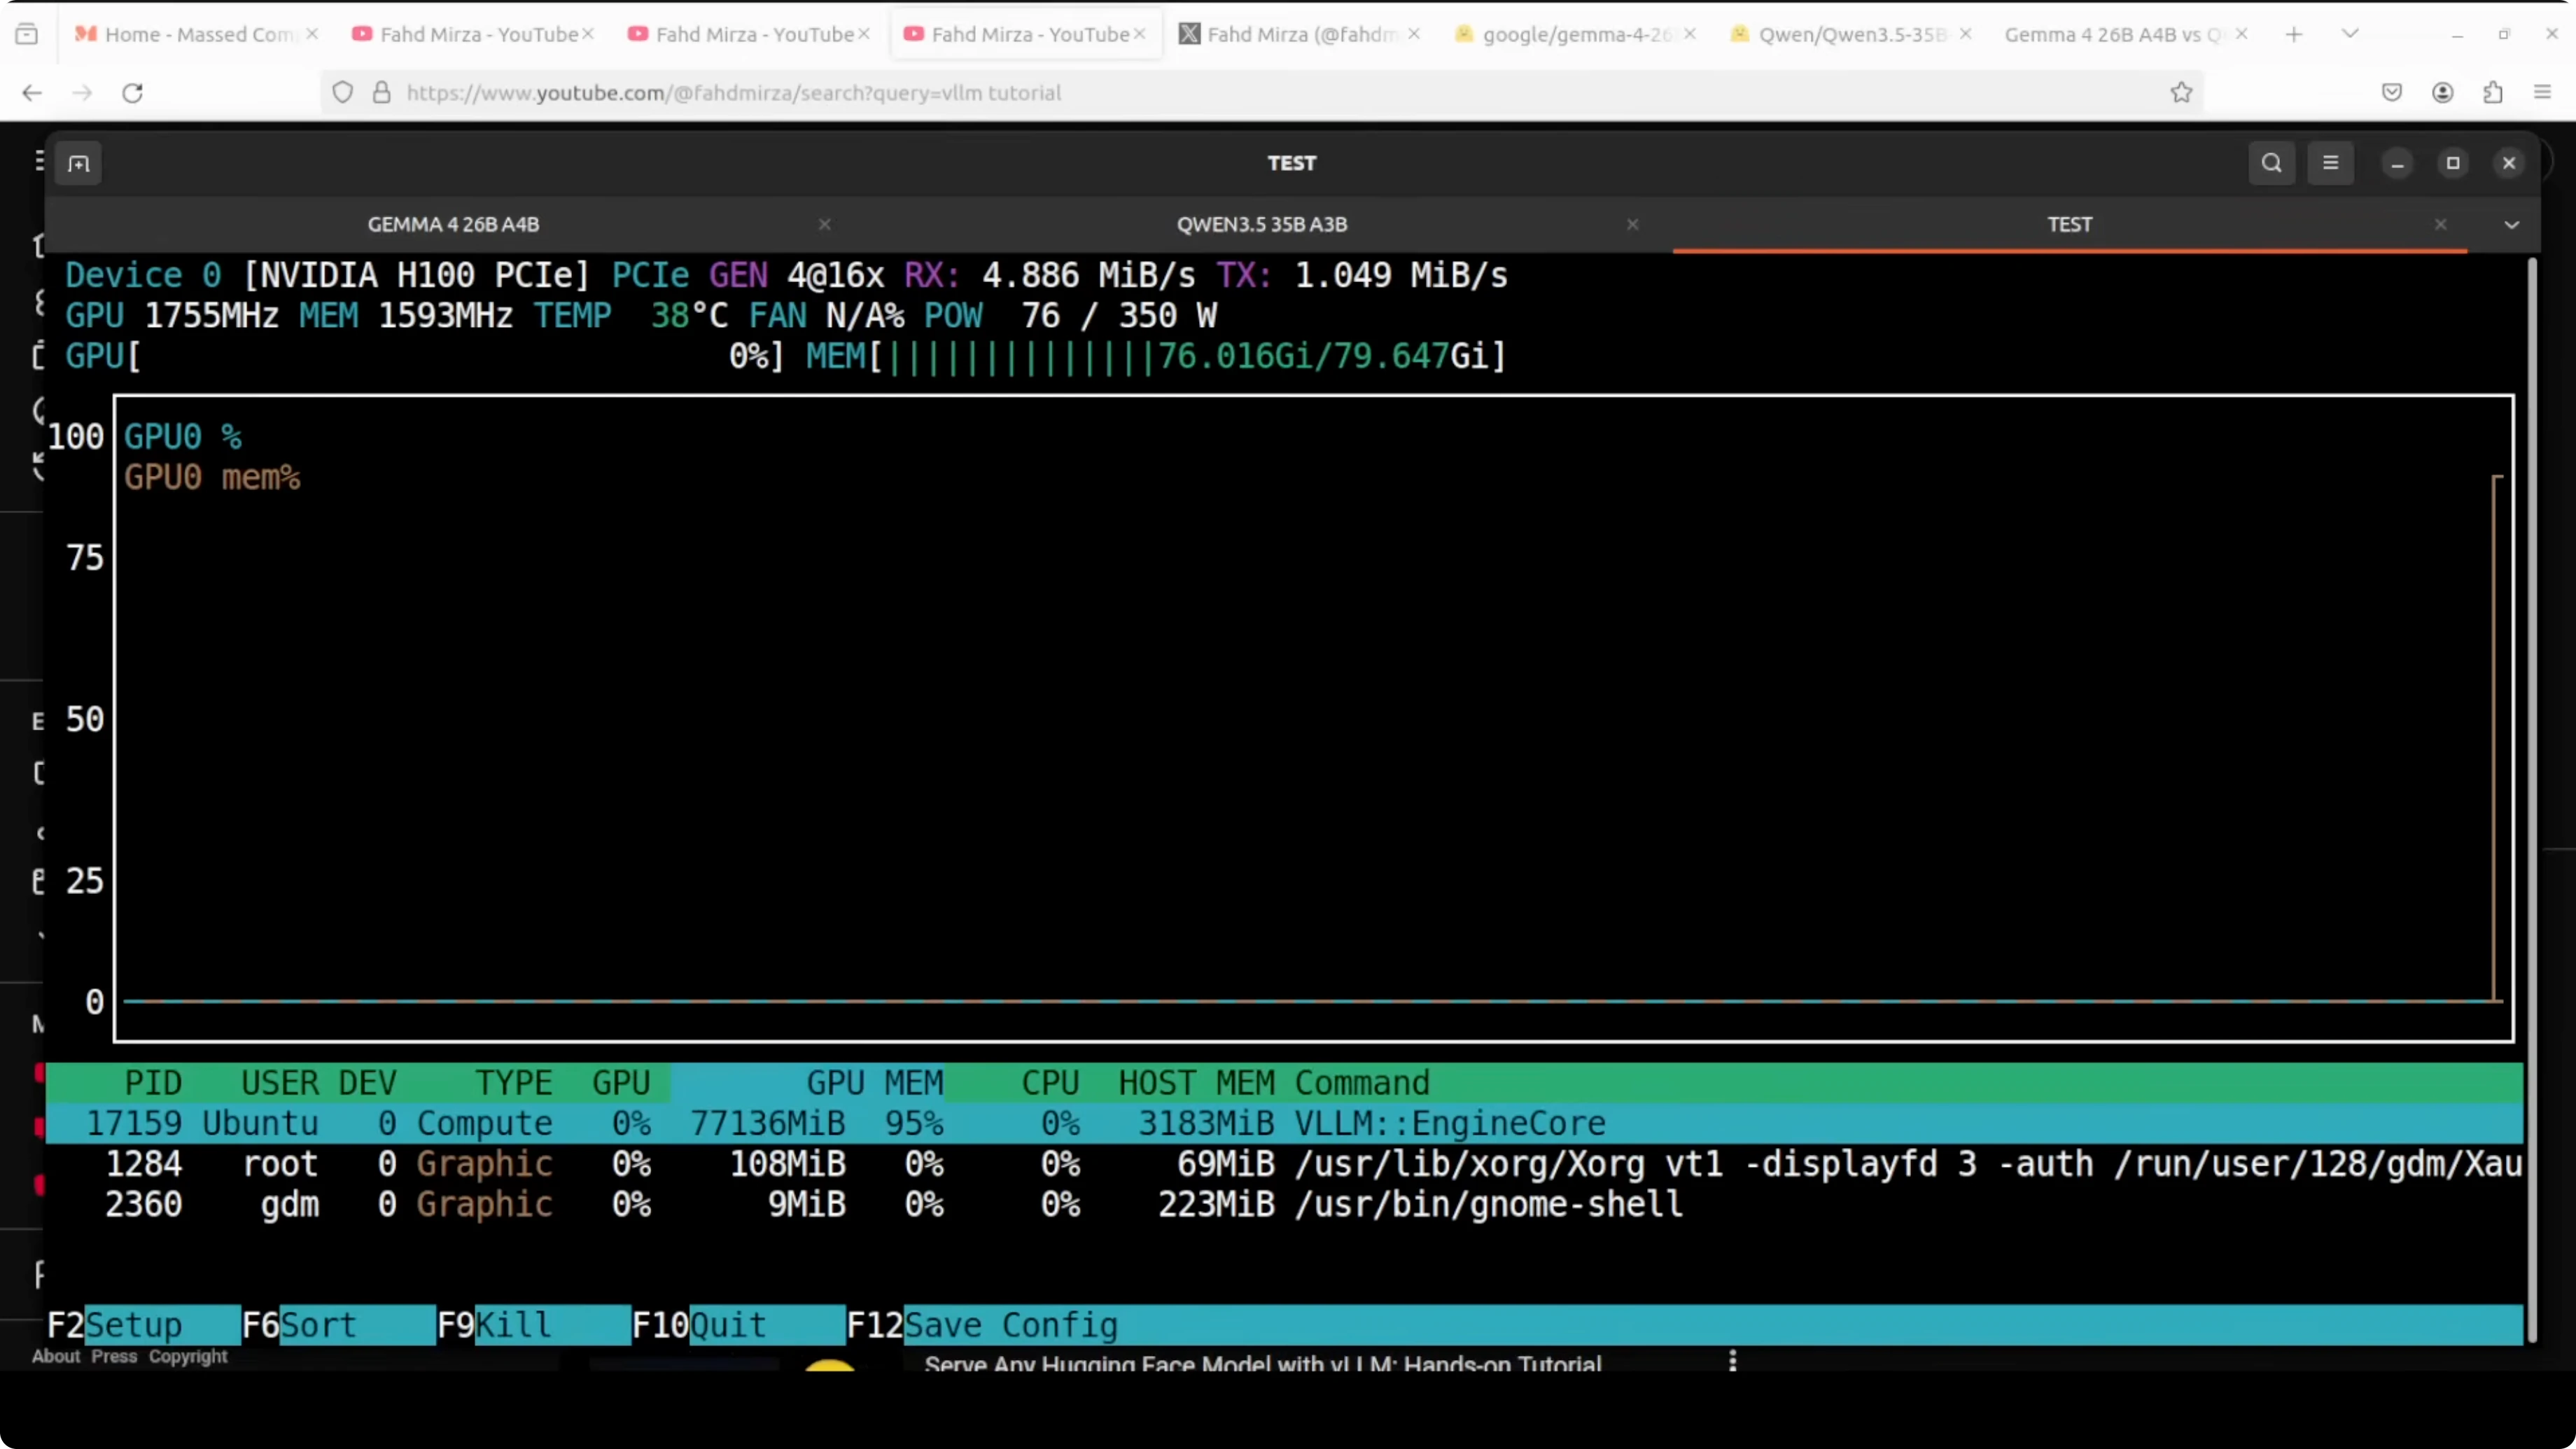Click F9 Kill in the footer

pos(512,1325)
